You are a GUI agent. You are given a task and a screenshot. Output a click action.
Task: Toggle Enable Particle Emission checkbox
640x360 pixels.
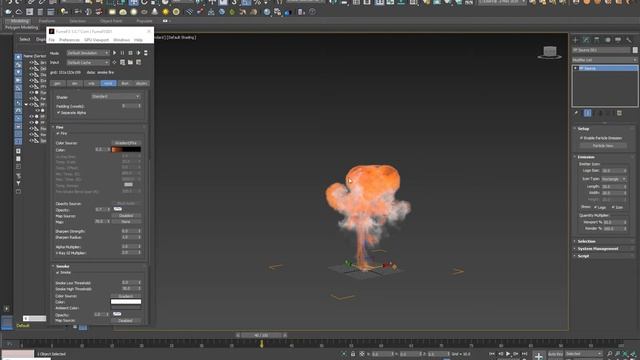[x=581, y=138]
